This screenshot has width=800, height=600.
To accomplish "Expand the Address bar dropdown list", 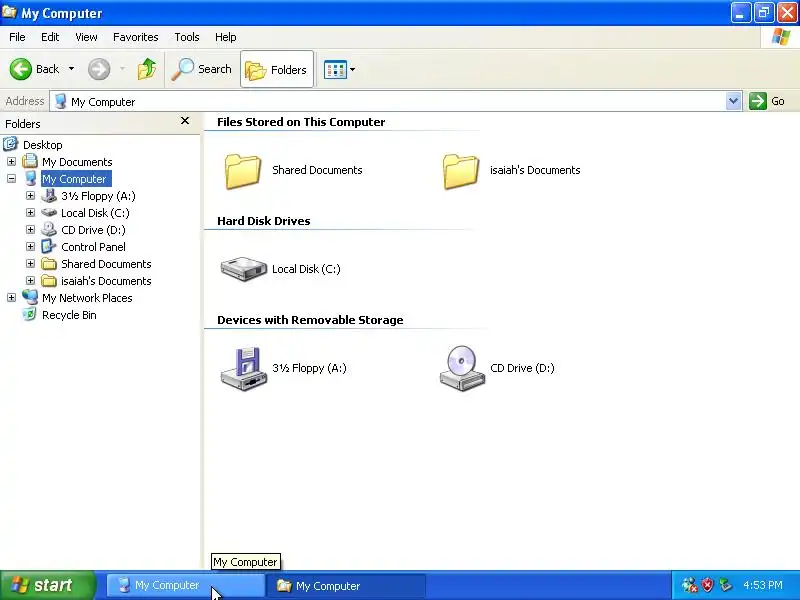I will (x=733, y=101).
